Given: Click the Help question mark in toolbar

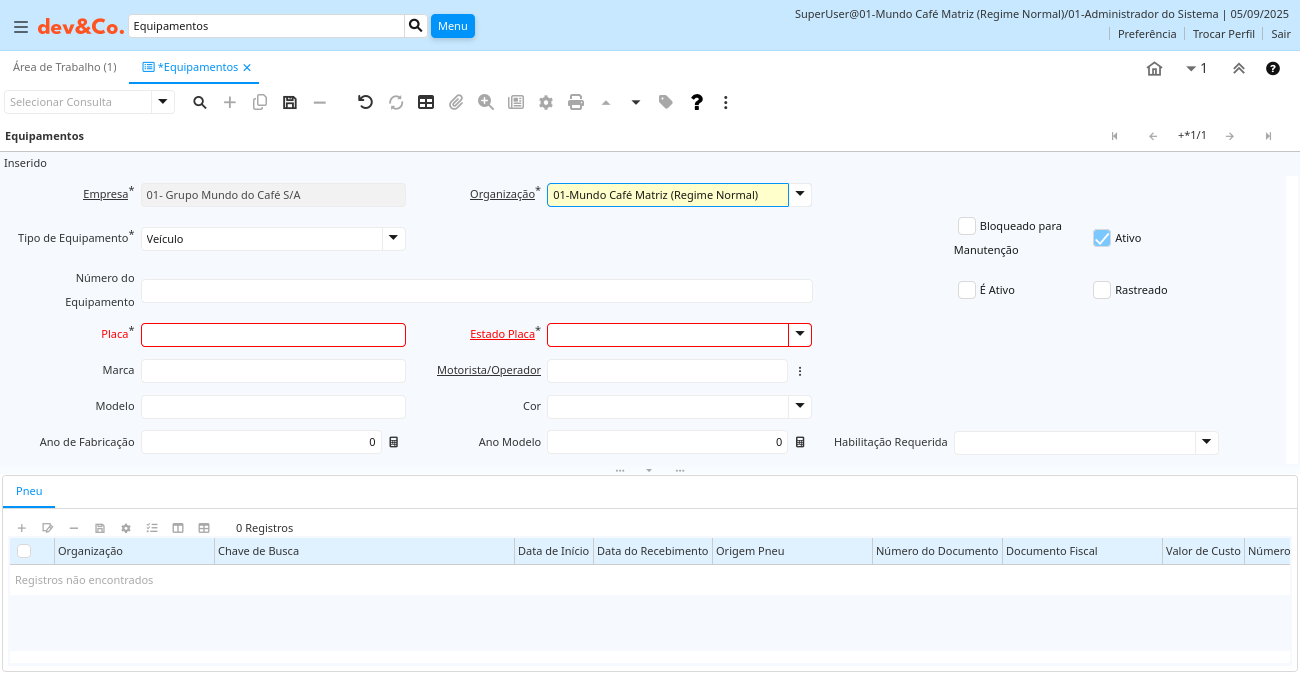Looking at the screenshot, I should tap(697, 102).
